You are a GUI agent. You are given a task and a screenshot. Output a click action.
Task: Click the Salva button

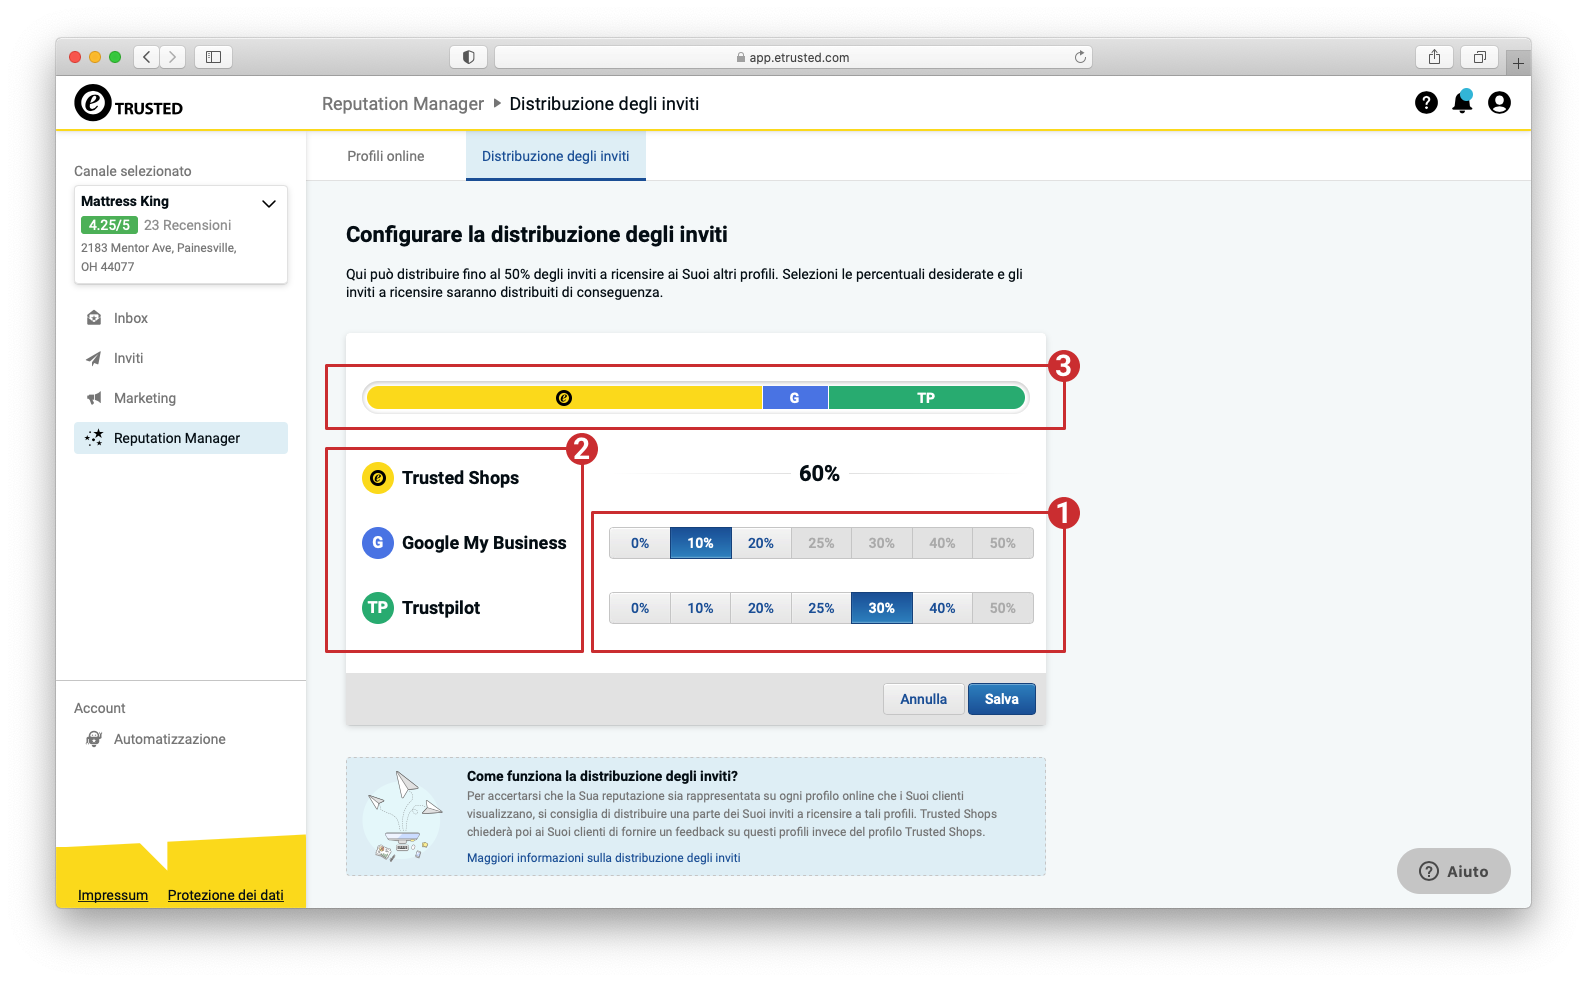[x=1001, y=699]
